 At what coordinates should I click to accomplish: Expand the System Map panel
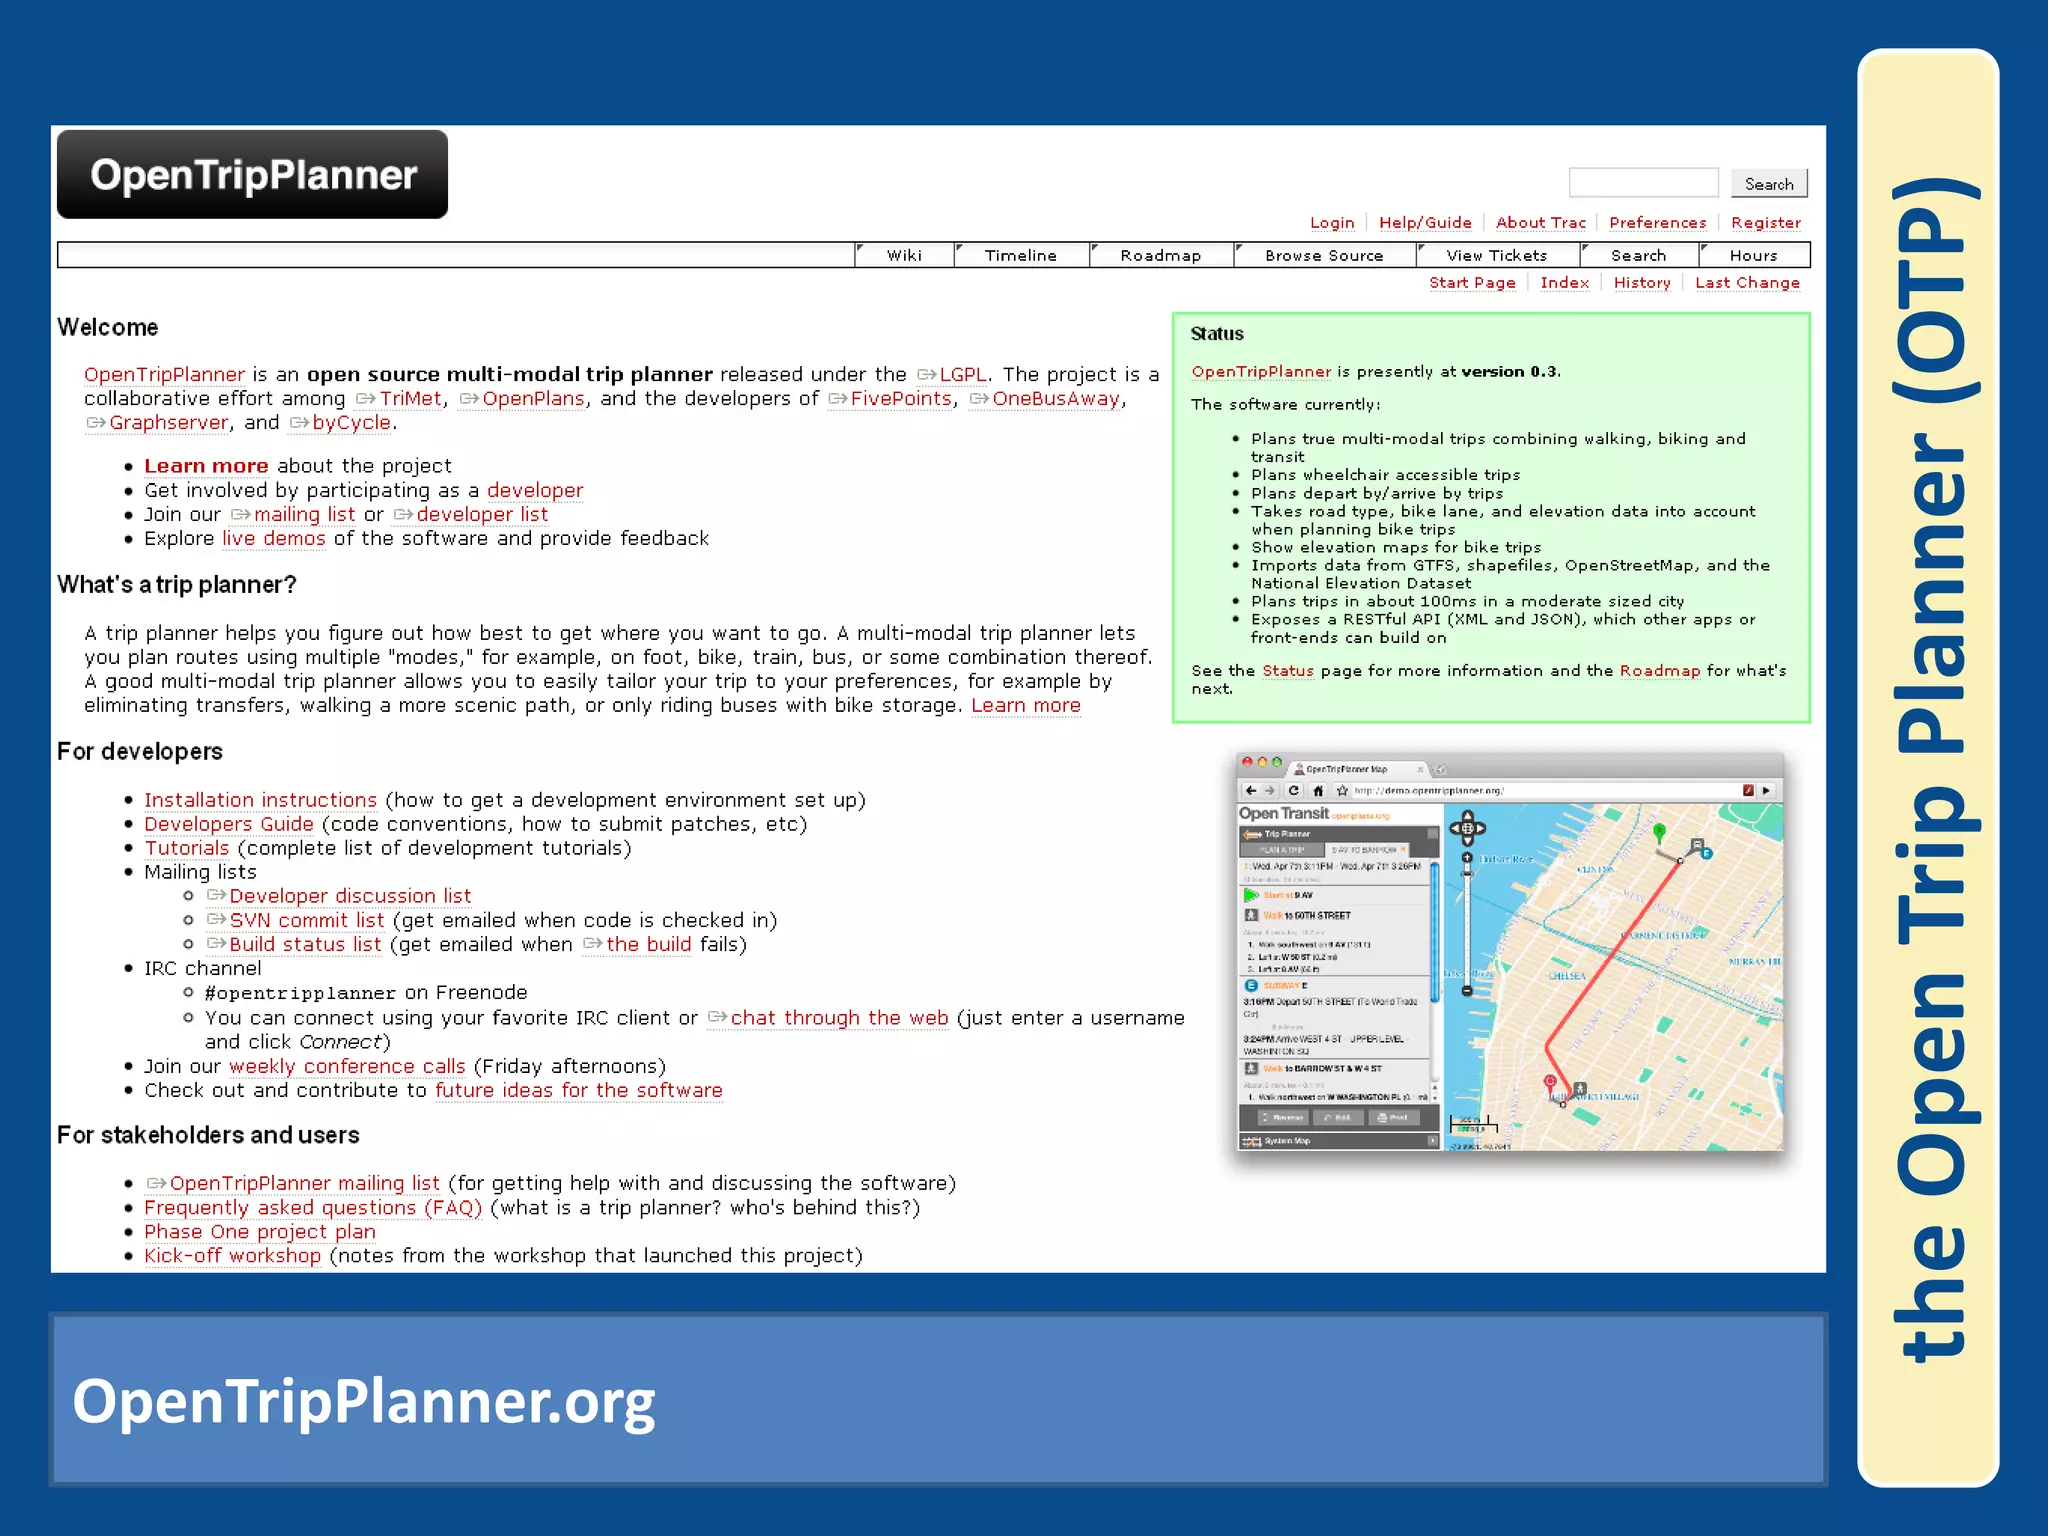pos(1432,1141)
